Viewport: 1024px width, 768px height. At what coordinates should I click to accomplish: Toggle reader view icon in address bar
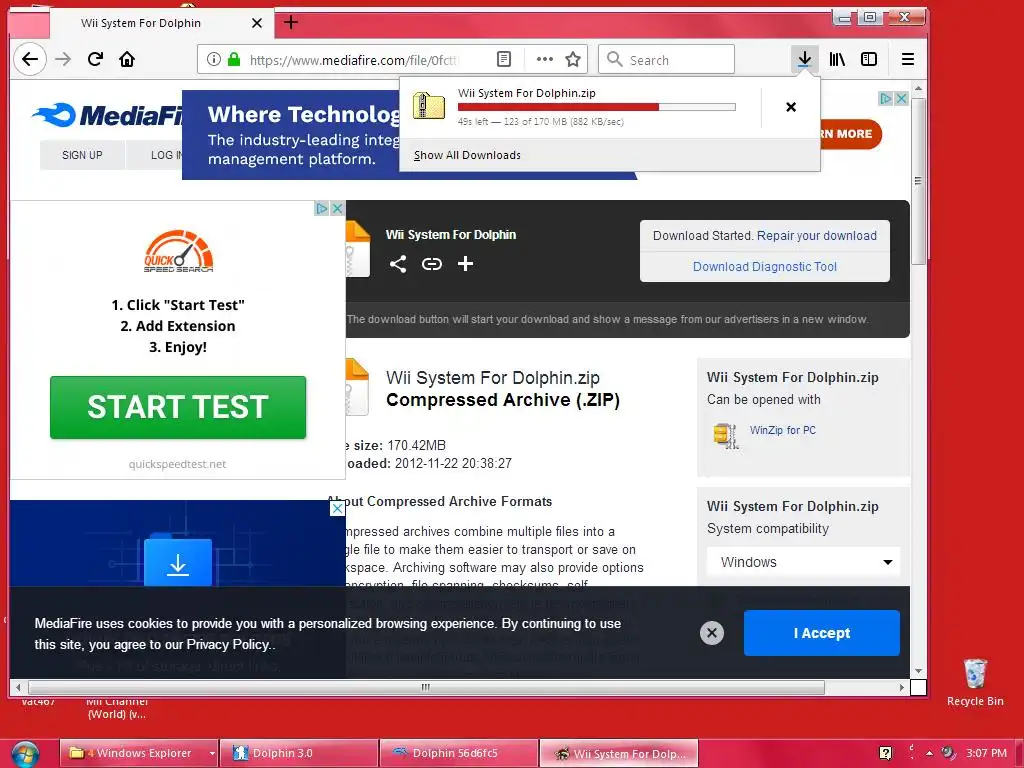point(504,59)
